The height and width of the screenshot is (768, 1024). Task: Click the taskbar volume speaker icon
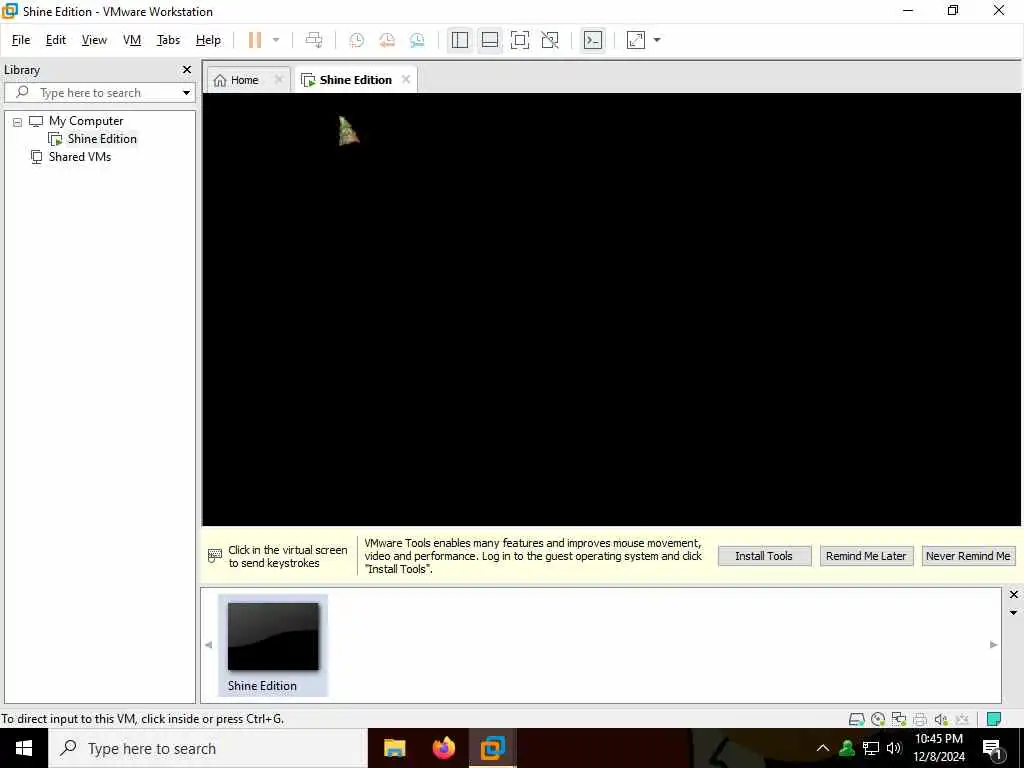(893, 748)
